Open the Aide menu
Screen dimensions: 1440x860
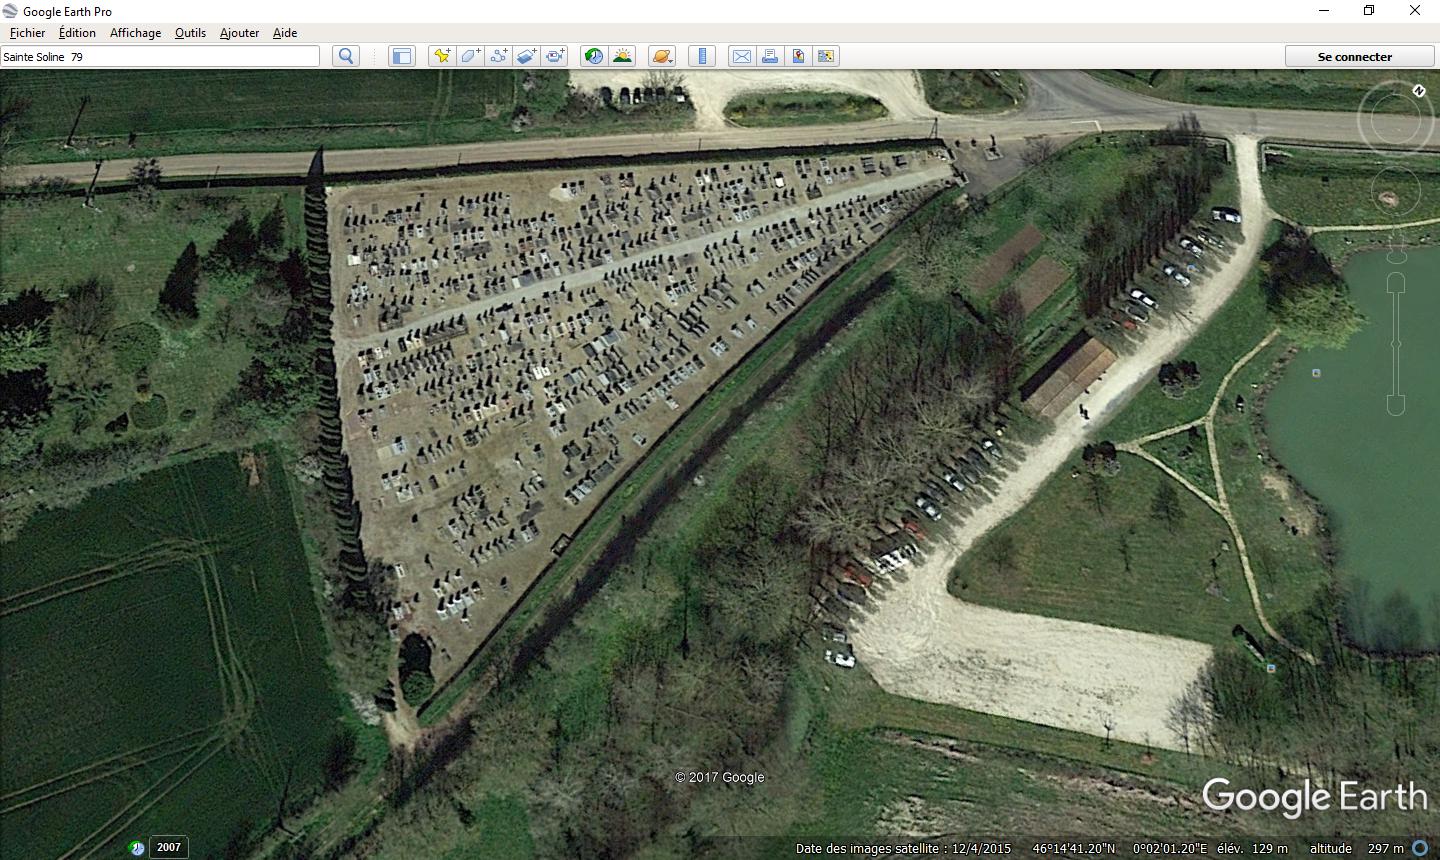click(x=285, y=32)
